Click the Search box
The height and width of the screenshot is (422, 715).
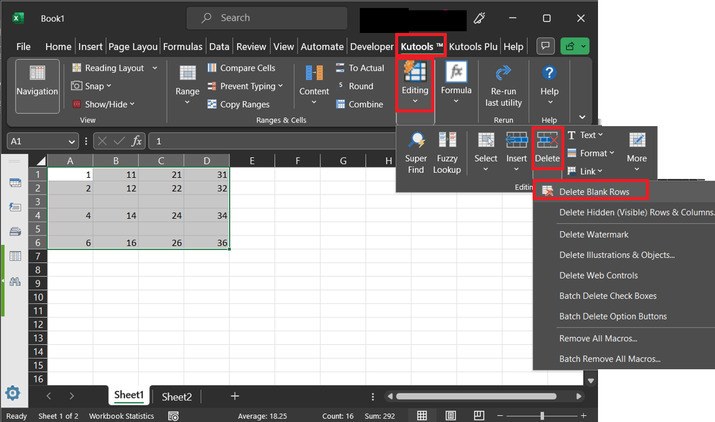coord(267,18)
